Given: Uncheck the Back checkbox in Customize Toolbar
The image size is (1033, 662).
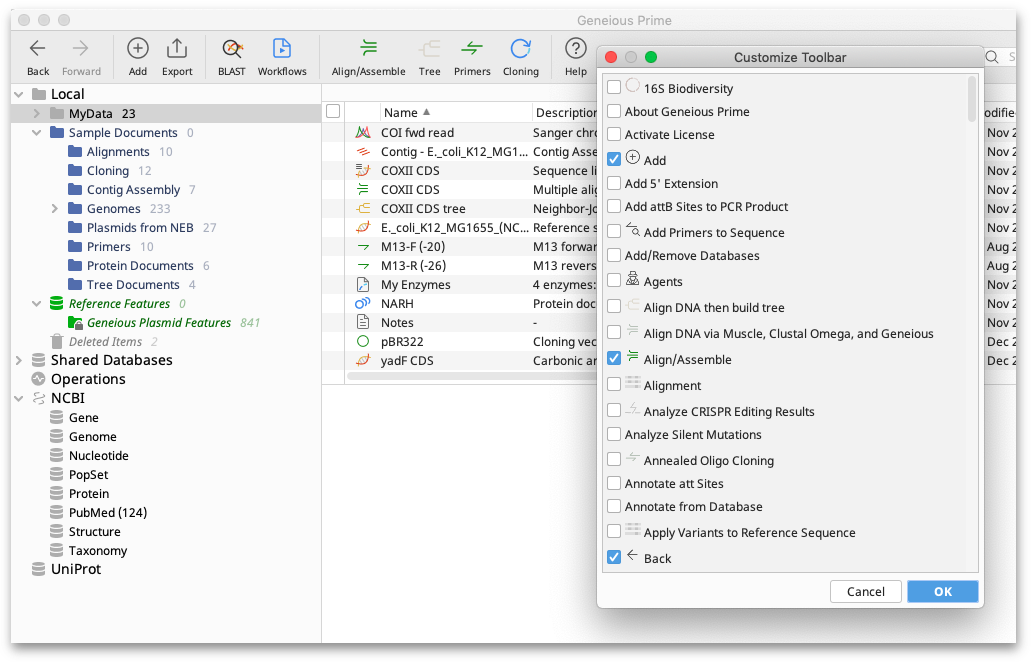Looking at the screenshot, I should click(x=613, y=558).
